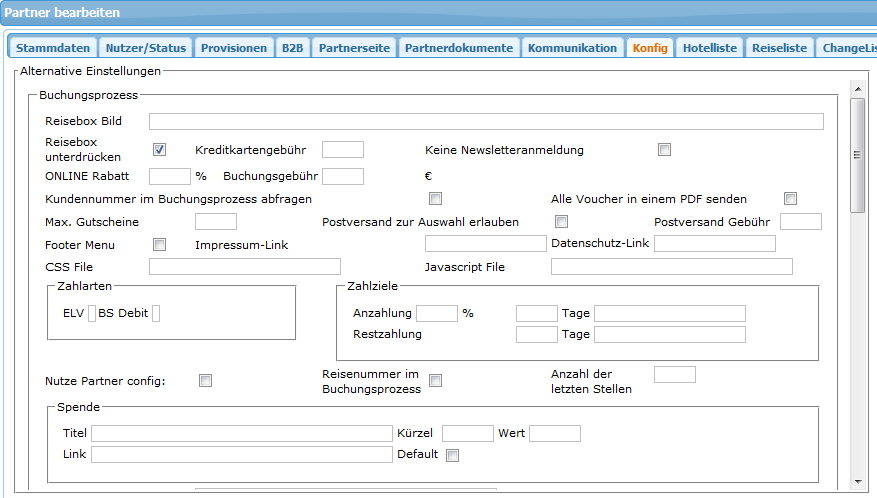Viewport: 877px width, 498px height.
Task: Click the scrollbar down arrow
Action: (857, 482)
